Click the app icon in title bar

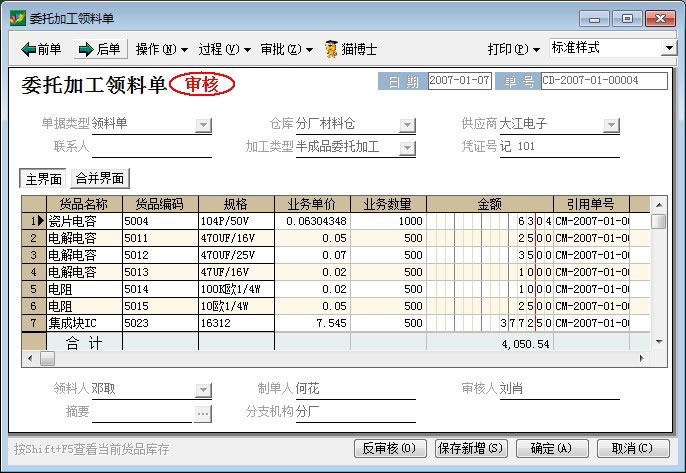tap(18, 18)
